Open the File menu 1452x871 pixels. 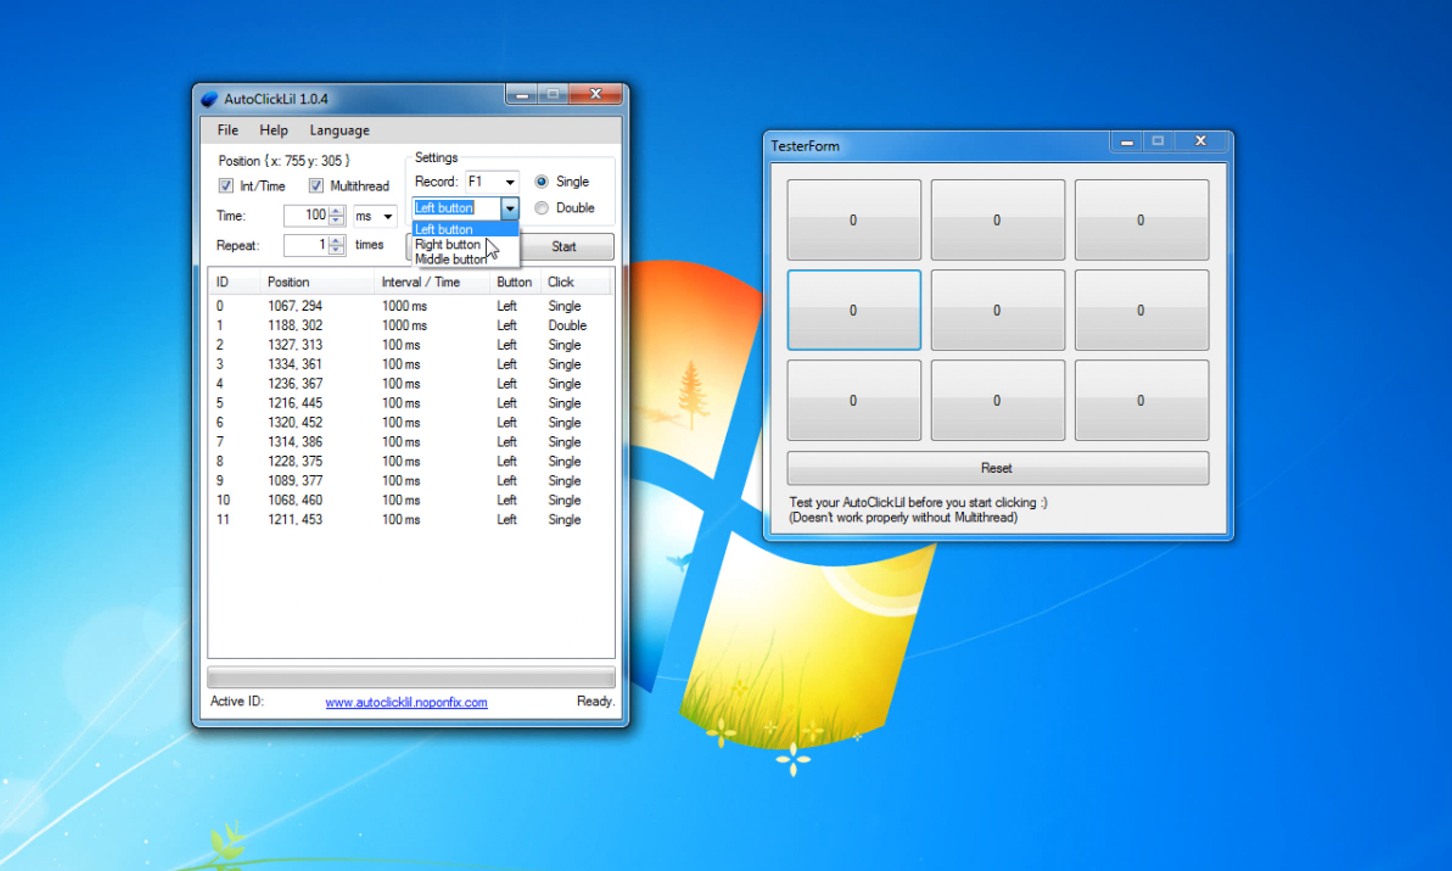click(x=228, y=130)
